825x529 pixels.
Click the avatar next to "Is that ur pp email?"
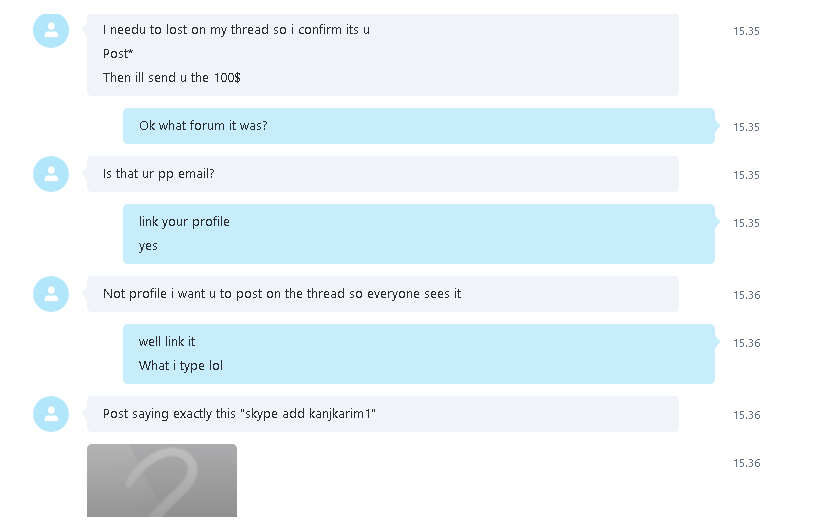point(51,174)
